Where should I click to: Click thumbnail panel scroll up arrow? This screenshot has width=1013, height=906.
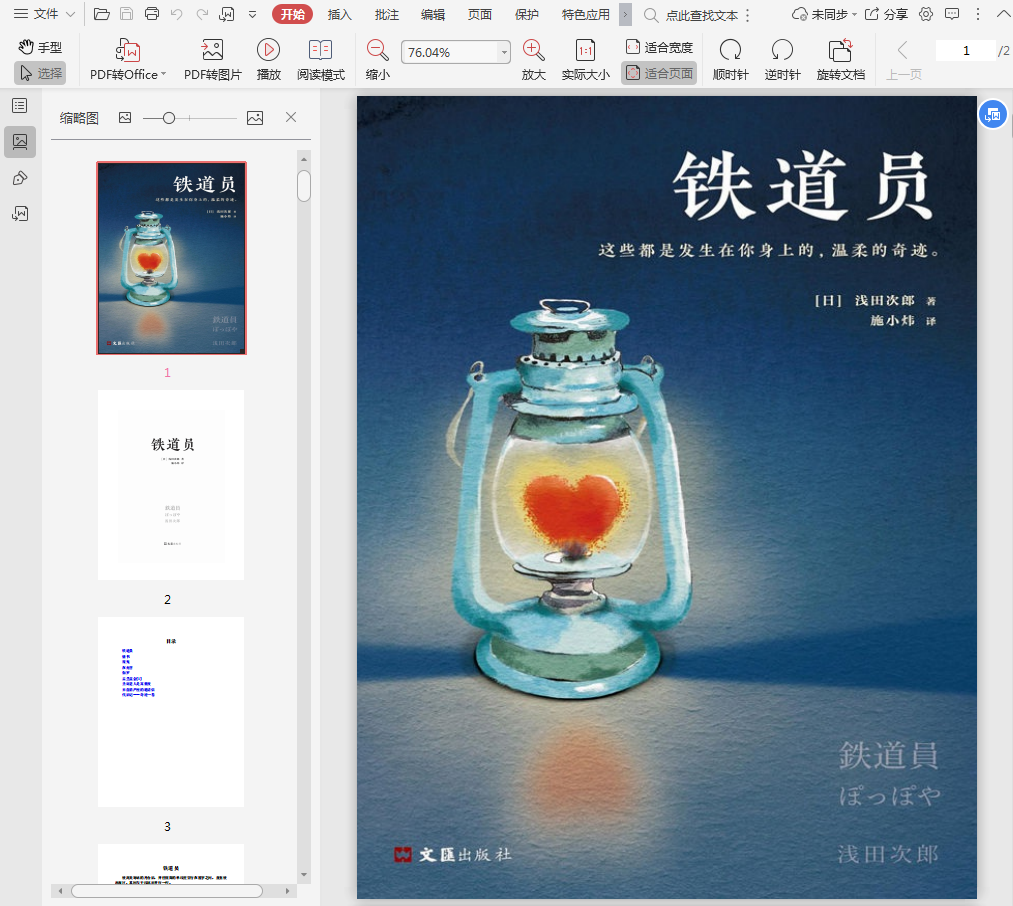pos(304,159)
